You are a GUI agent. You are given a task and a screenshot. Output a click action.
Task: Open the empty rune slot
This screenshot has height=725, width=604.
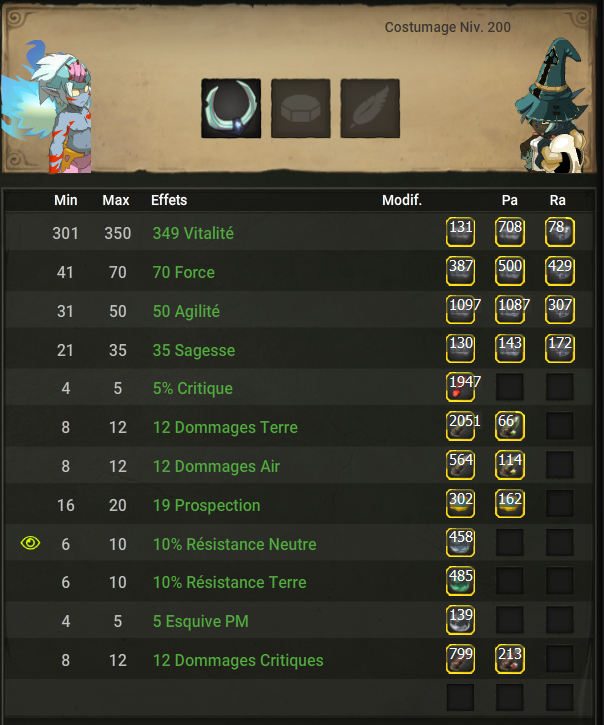[301, 108]
